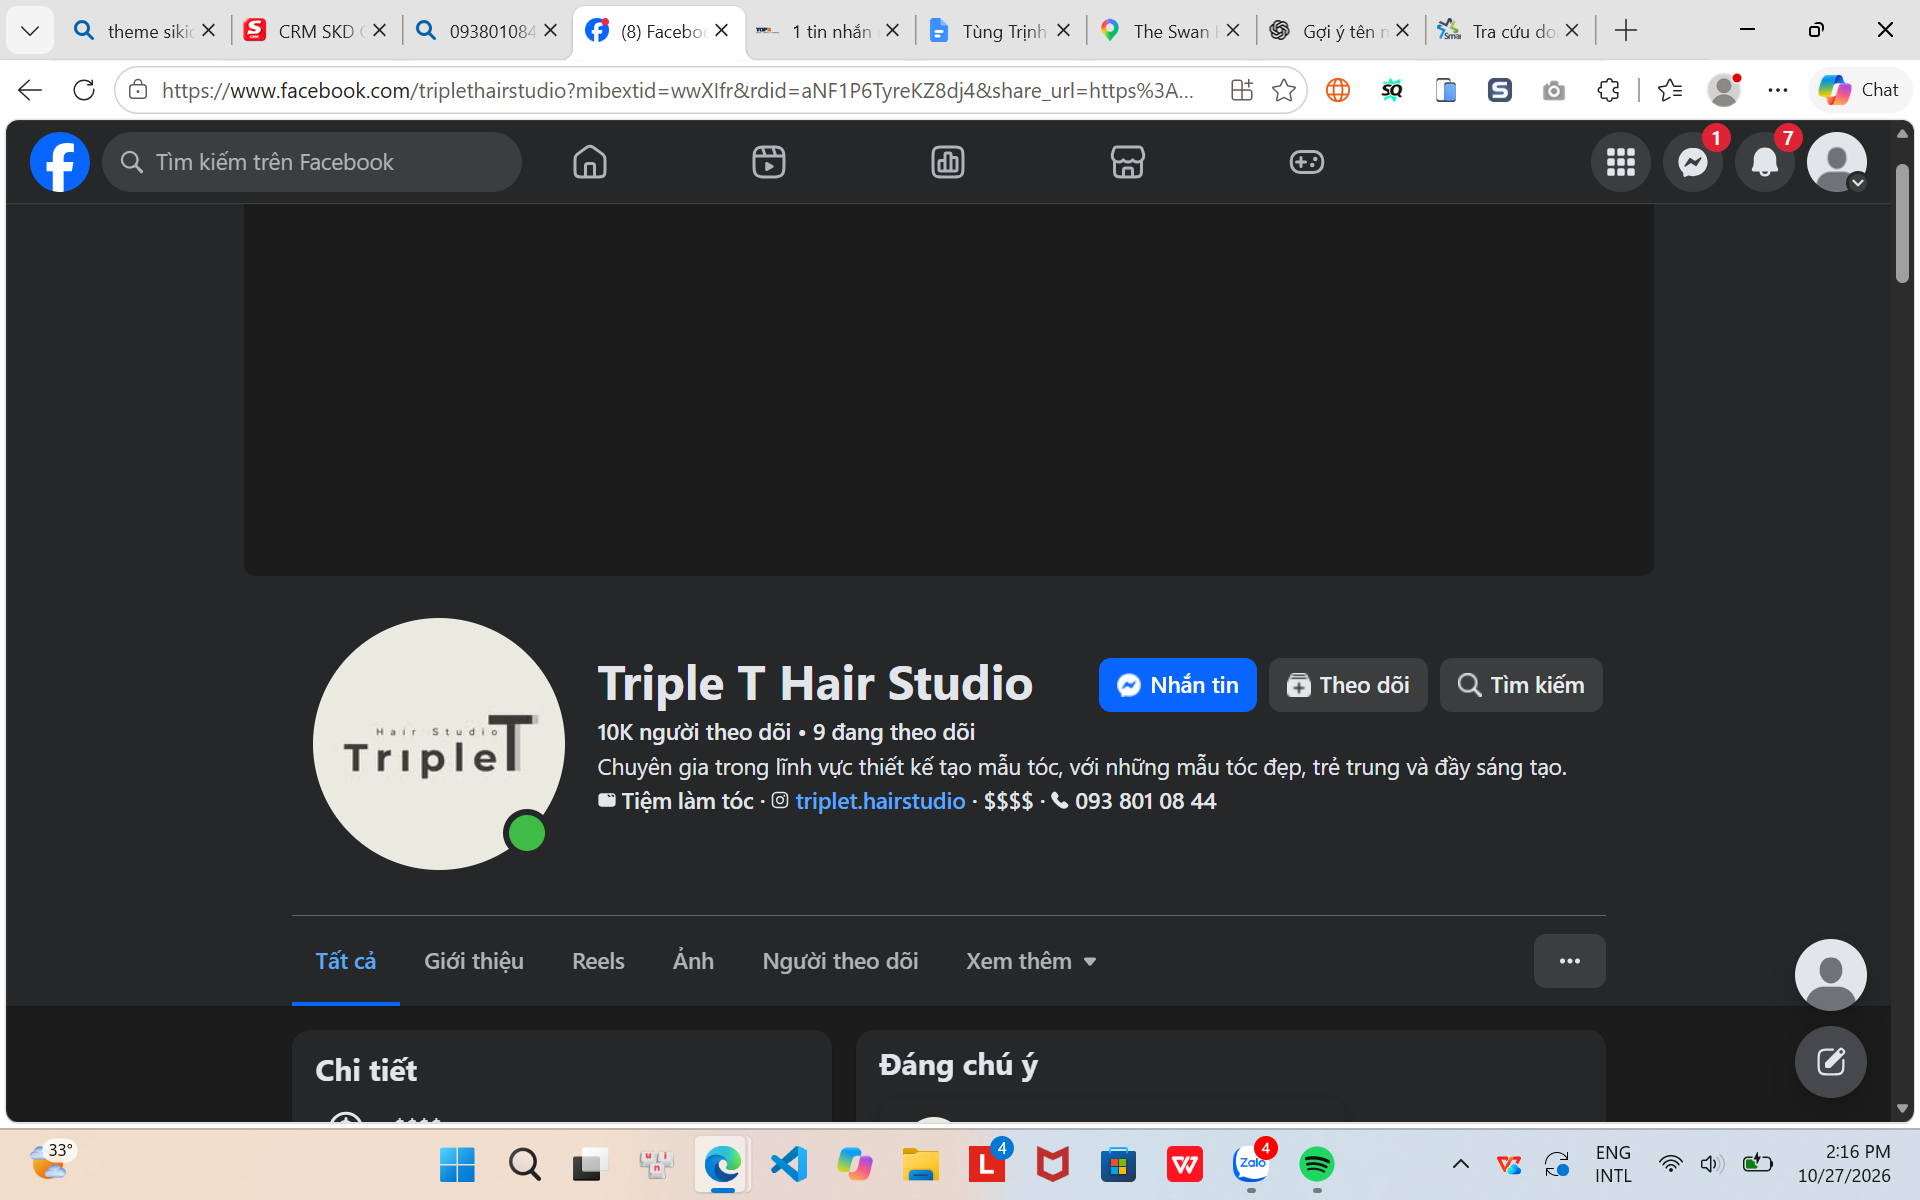
Task: Open browser Settings and more menu
Action: click(1777, 90)
